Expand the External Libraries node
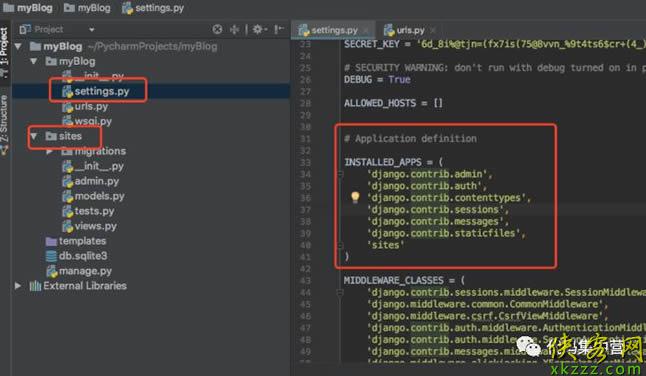The width and height of the screenshot is (646, 376). click(18, 285)
